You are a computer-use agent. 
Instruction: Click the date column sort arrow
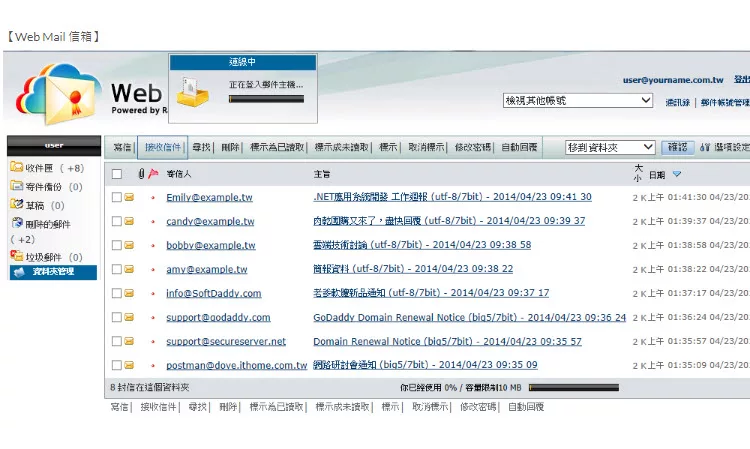[x=677, y=174]
